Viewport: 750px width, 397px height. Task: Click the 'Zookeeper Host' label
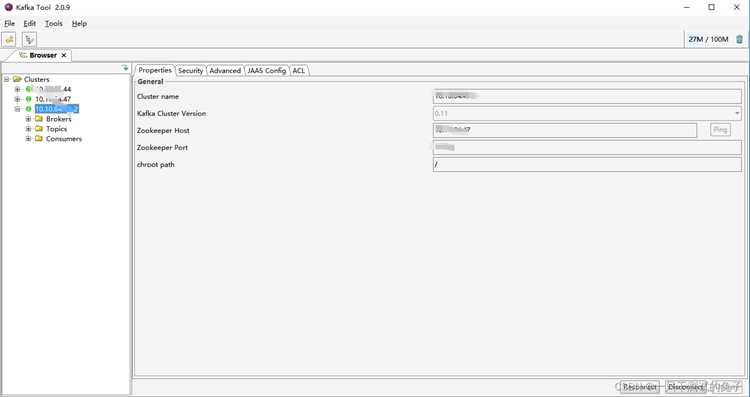pyautogui.click(x=163, y=131)
